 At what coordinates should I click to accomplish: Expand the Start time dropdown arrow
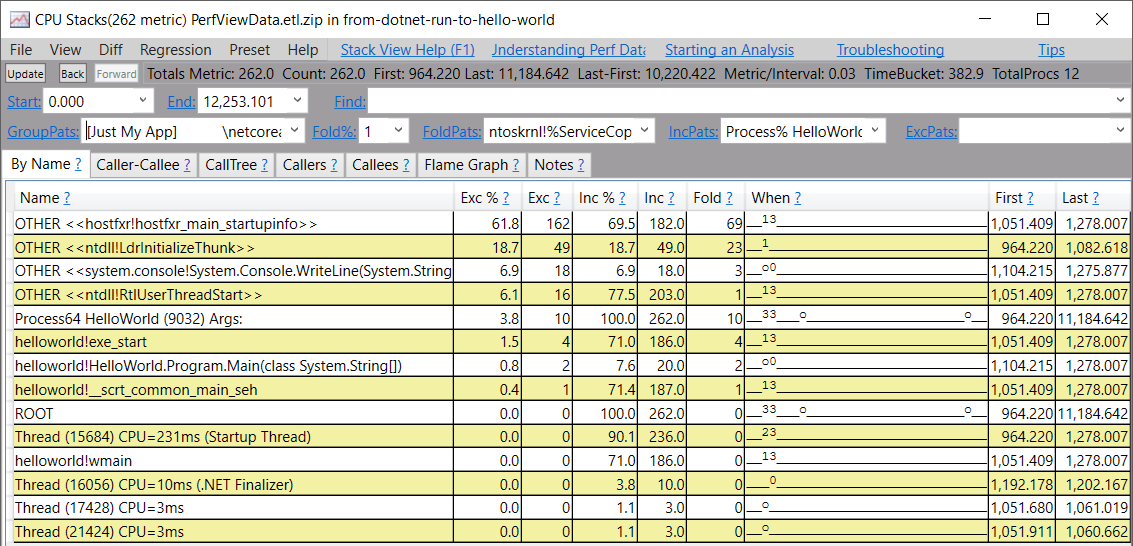pyautogui.click(x=142, y=102)
